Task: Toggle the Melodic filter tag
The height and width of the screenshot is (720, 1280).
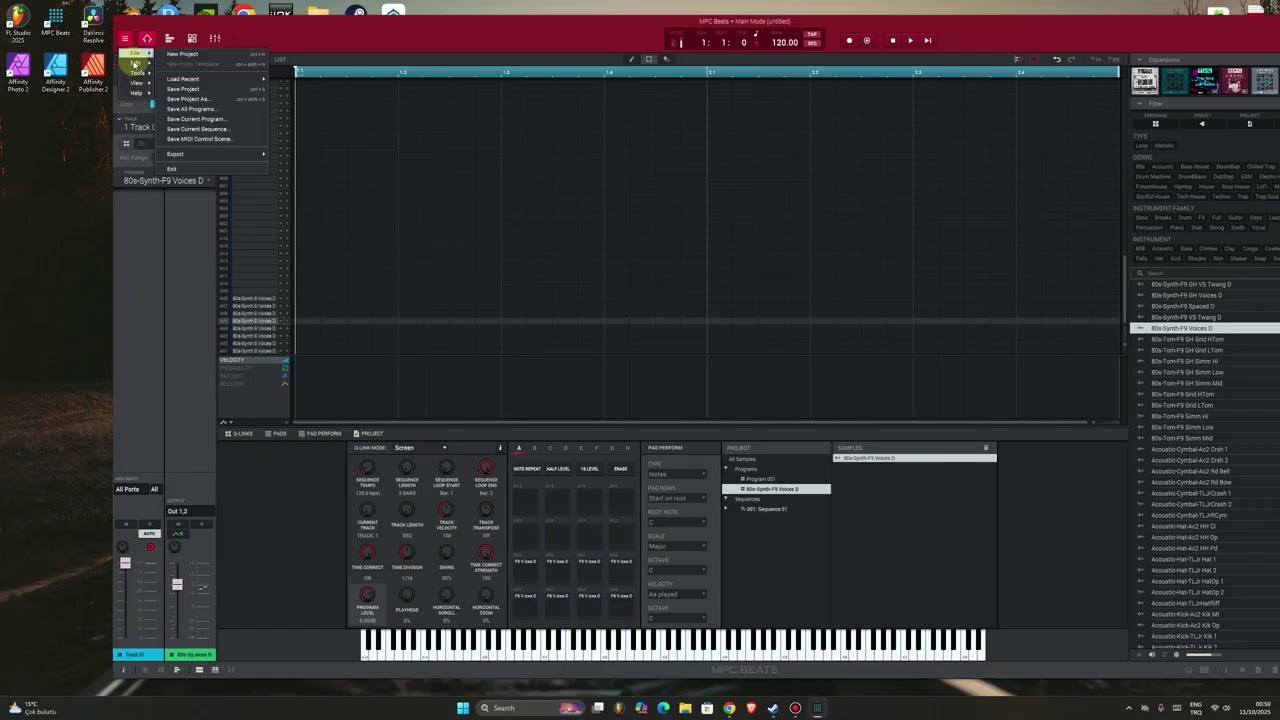Action: 1164,146
